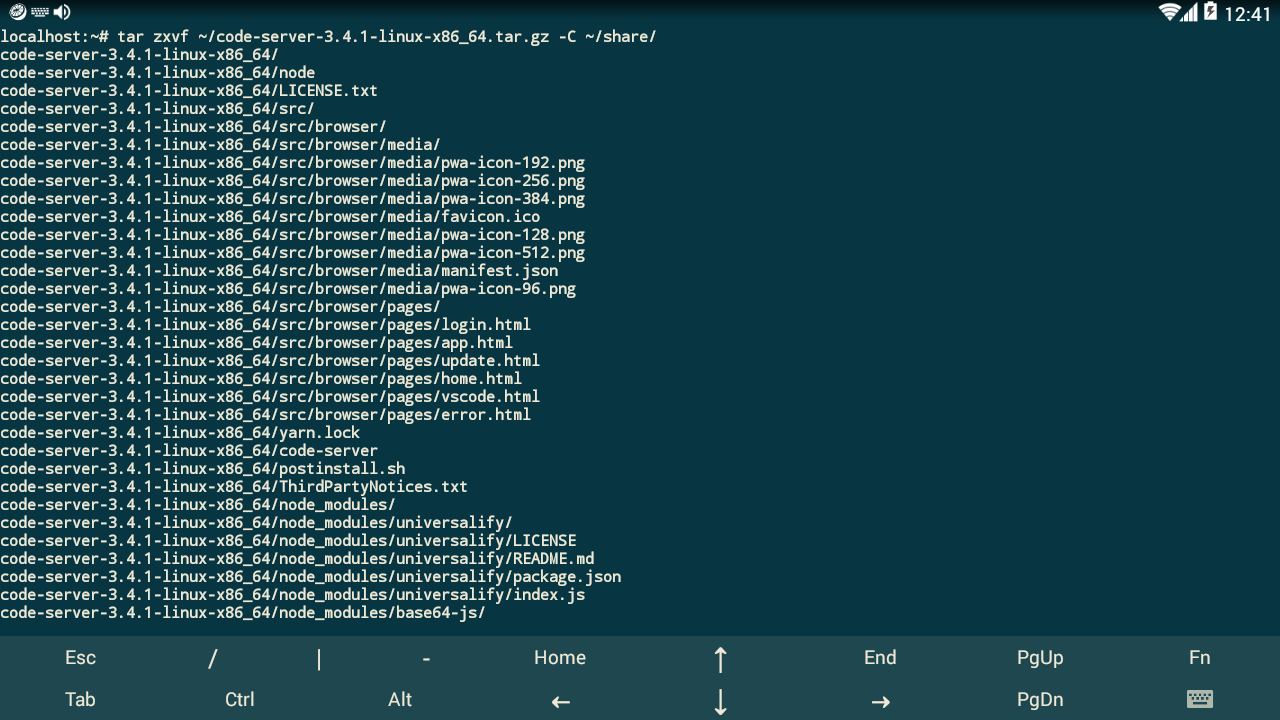Click the pages/login.html line
The height and width of the screenshot is (720, 1280).
pos(265,324)
